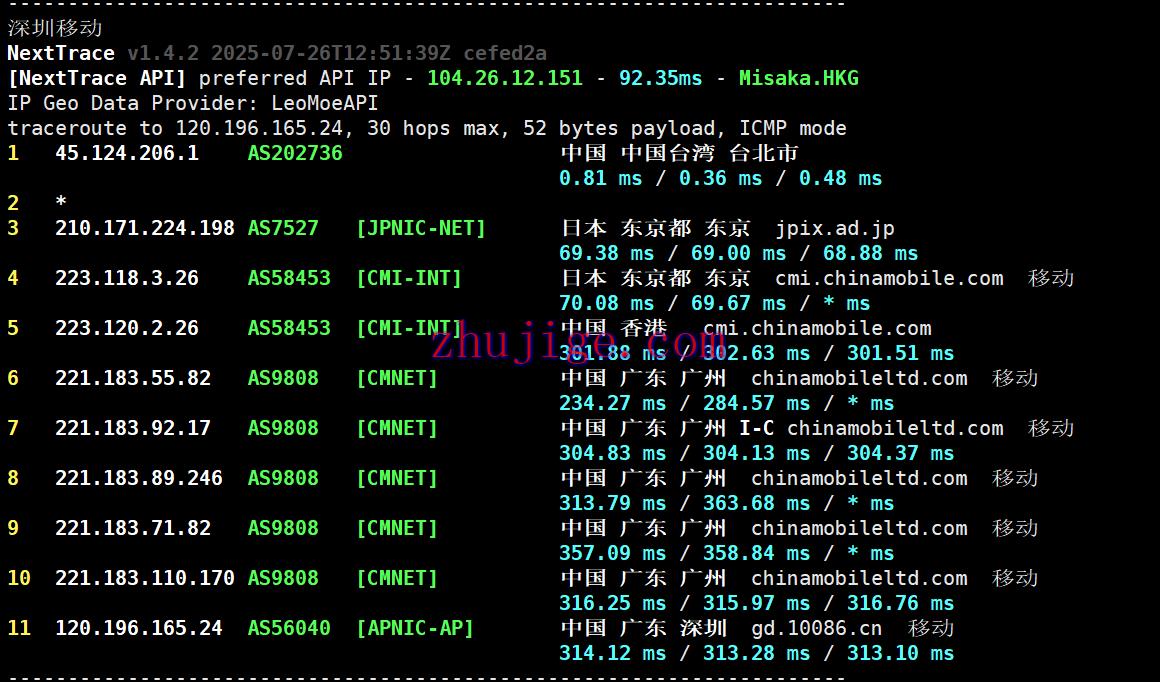The height and width of the screenshot is (682, 1160).
Task: Click the NextTrace version title text
Action: coord(61,53)
